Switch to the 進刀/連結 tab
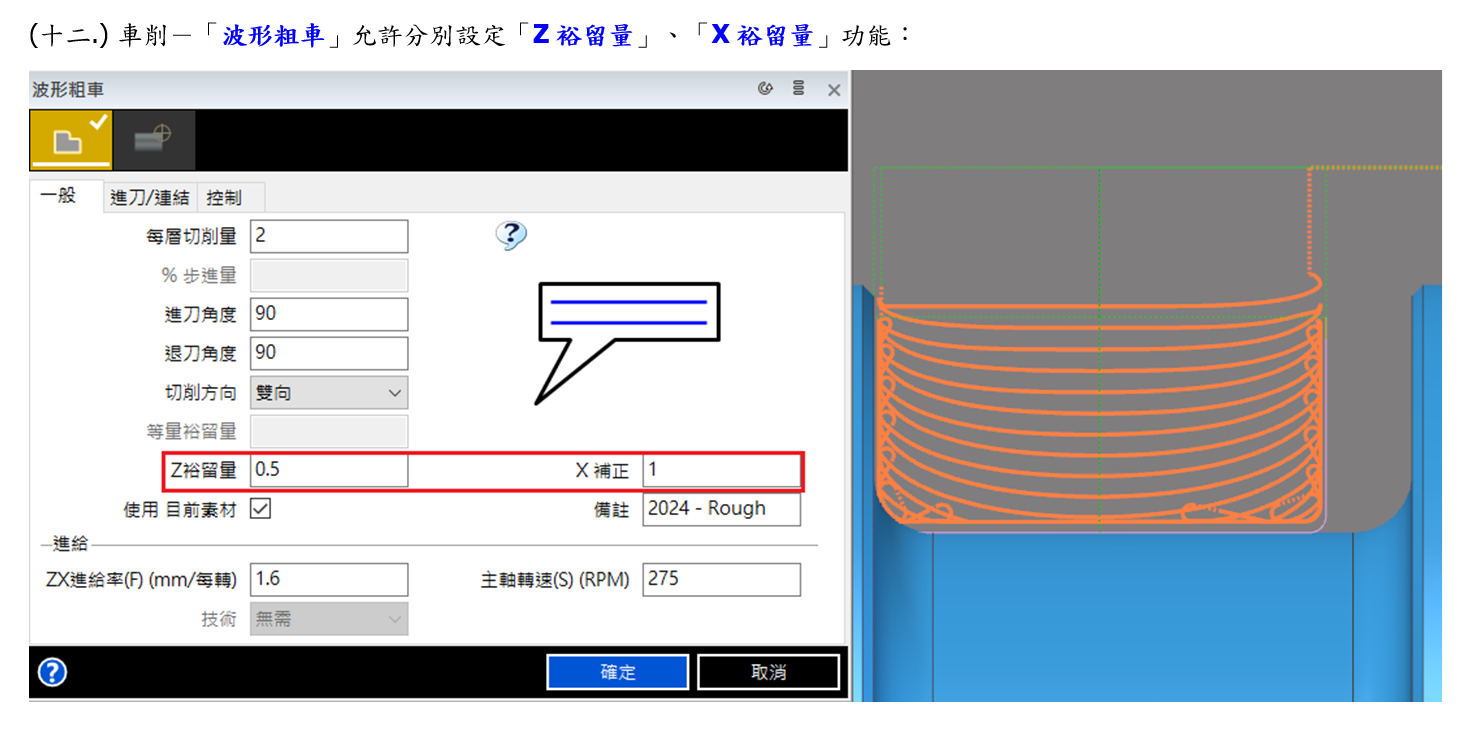The image size is (1482, 738). pyautogui.click(x=150, y=198)
